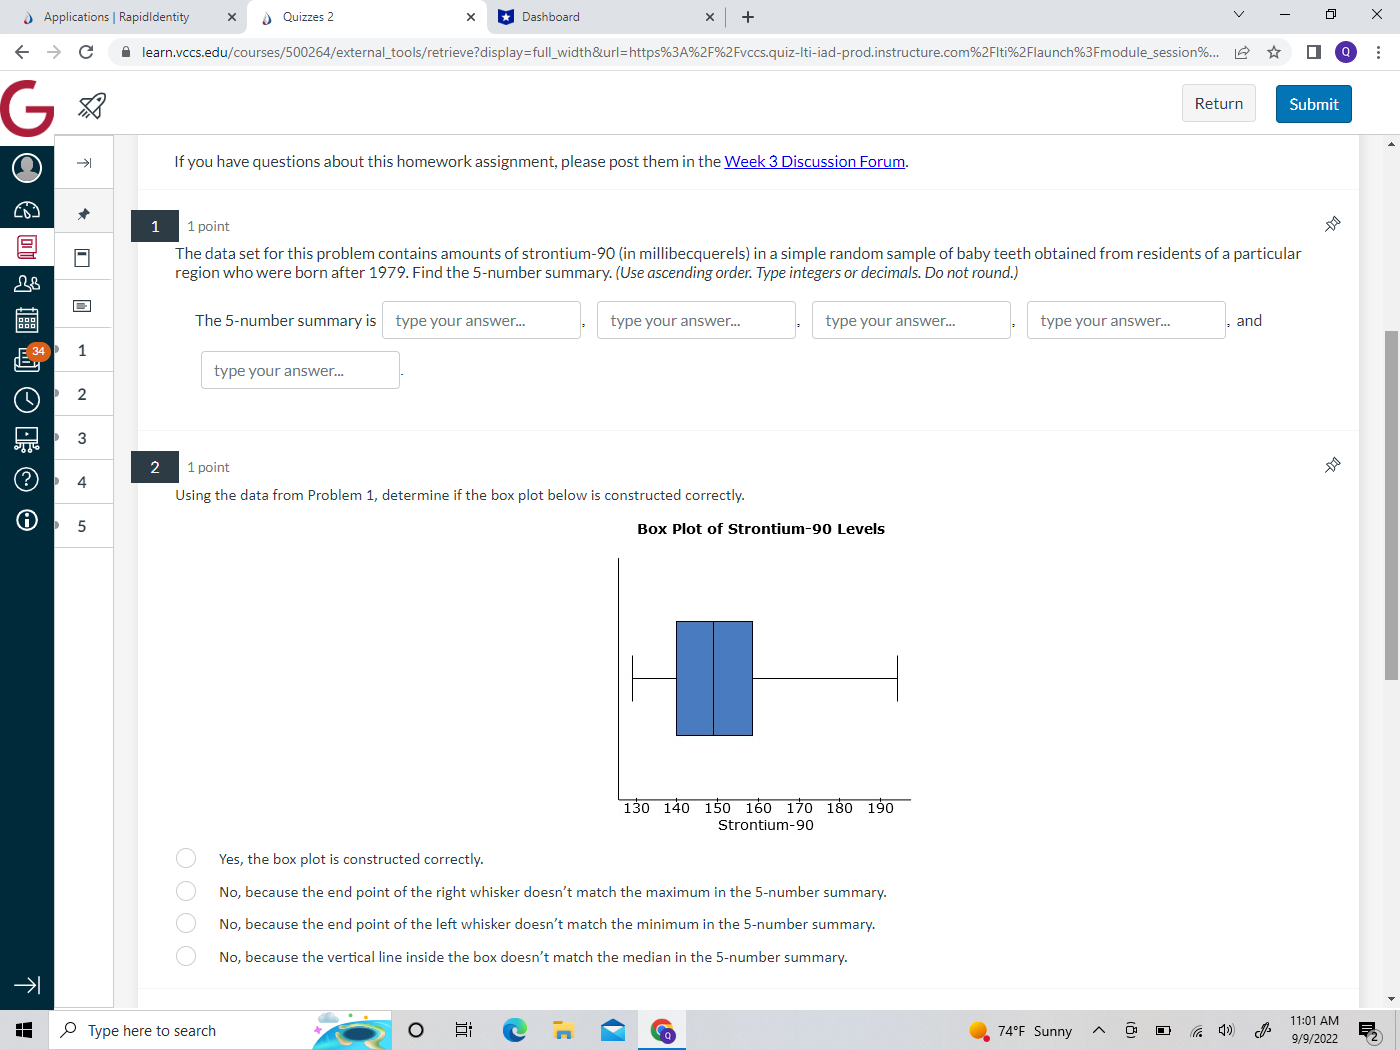Open the Week 3 Discussion Forum link
The width and height of the screenshot is (1400, 1050).
814,161
